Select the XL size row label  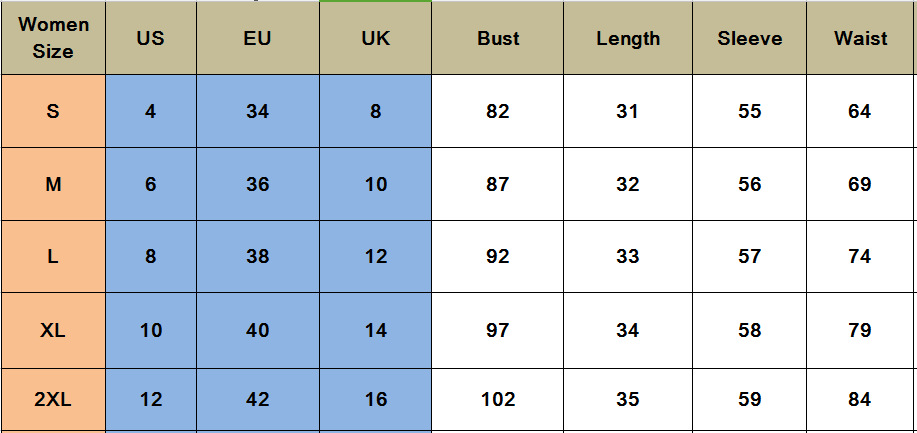point(53,330)
